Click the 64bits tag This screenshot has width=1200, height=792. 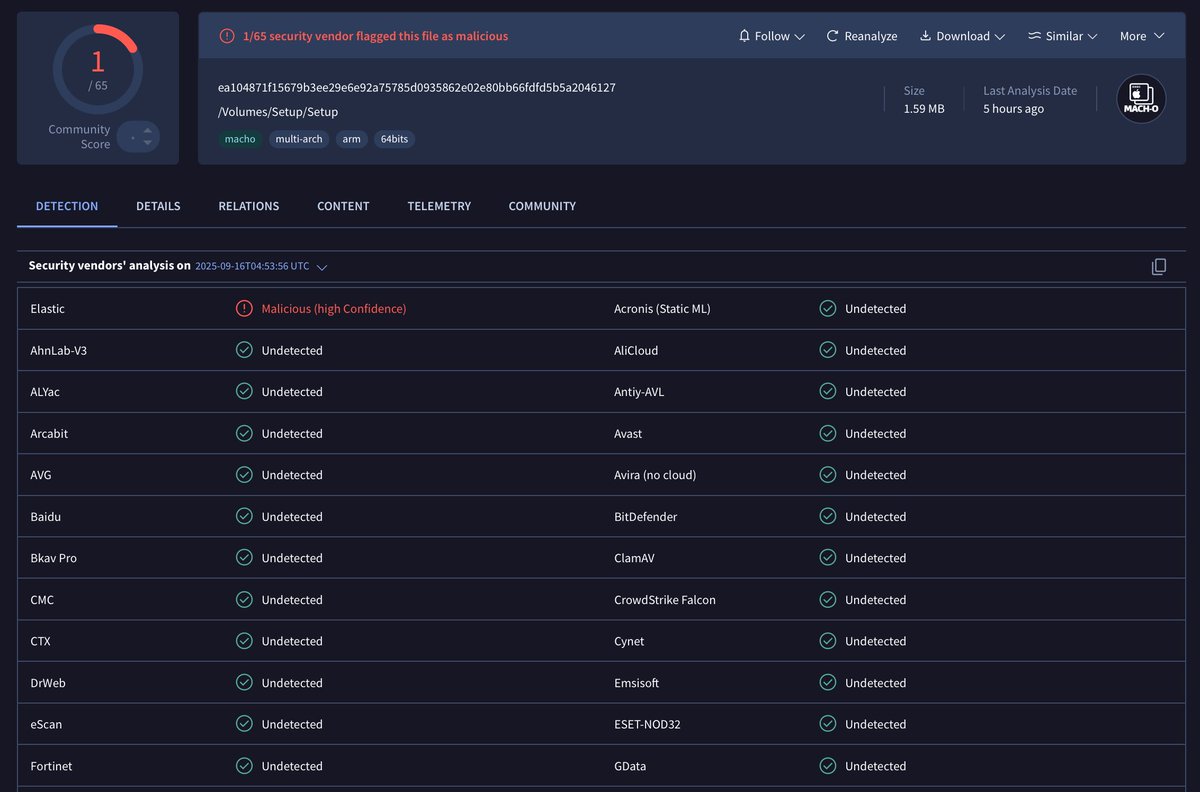(x=394, y=139)
